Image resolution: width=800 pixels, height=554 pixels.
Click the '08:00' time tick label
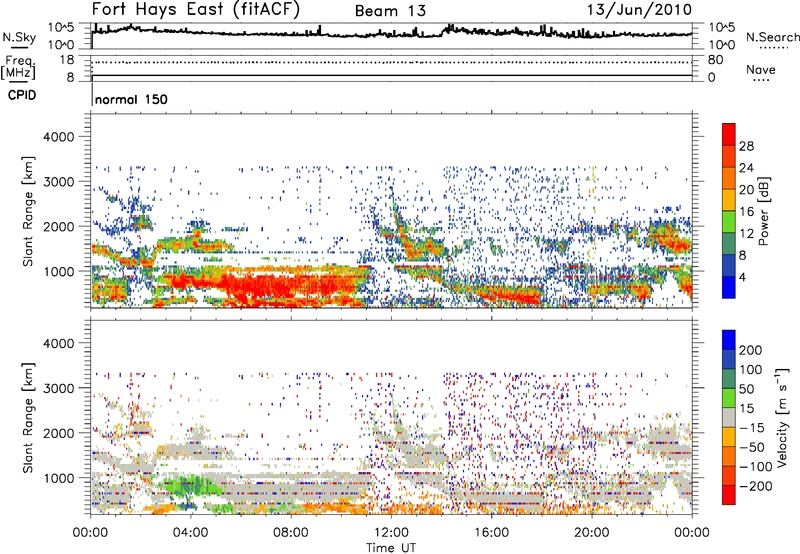291,533
